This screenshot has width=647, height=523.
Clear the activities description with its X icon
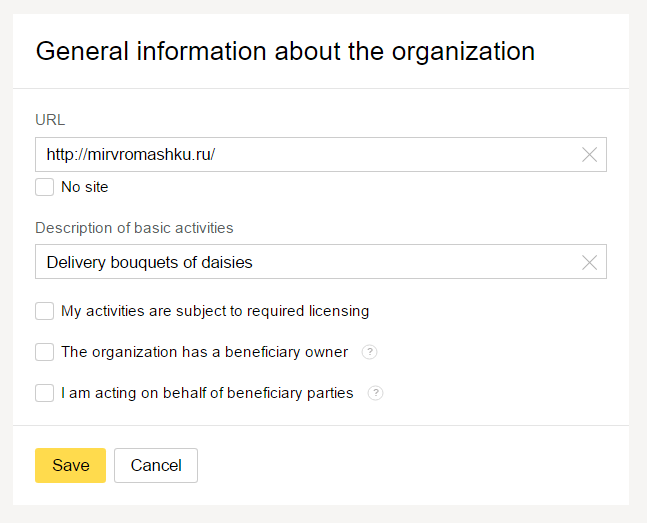pos(589,262)
